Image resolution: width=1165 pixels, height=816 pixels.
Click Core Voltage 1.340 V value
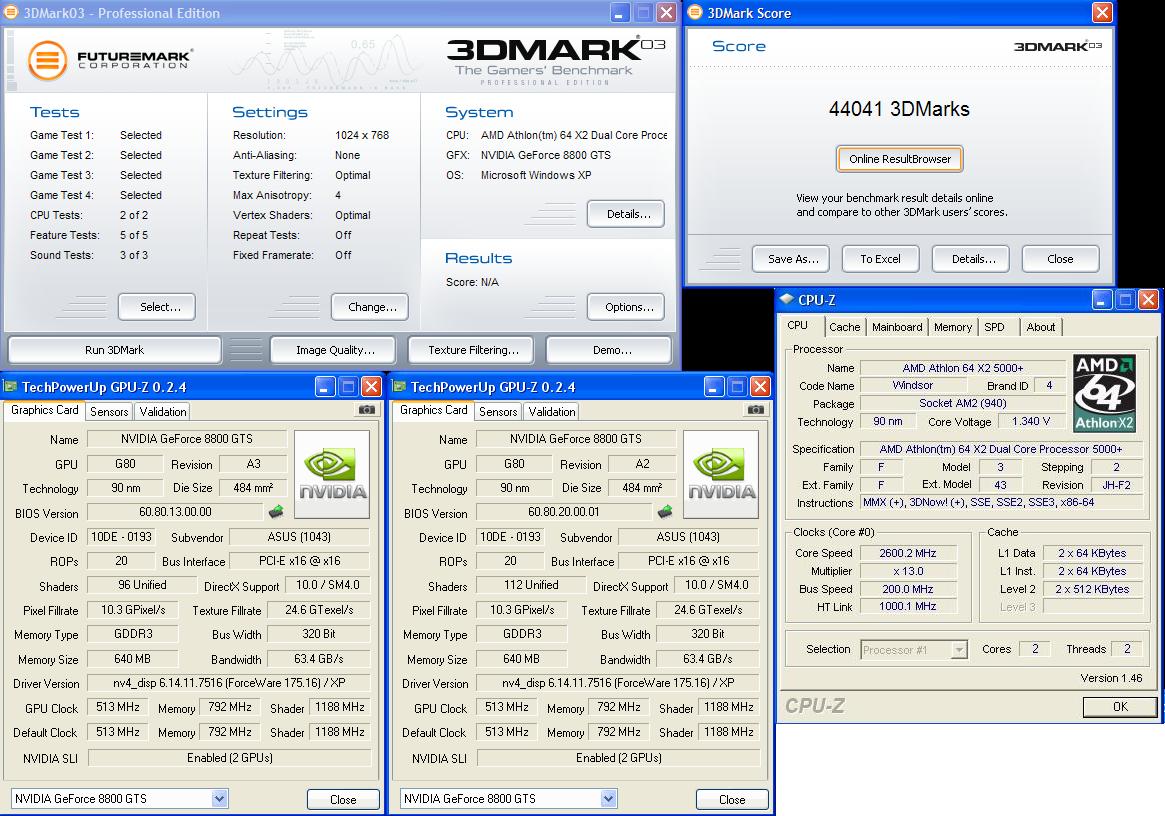click(x=1031, y=421)
